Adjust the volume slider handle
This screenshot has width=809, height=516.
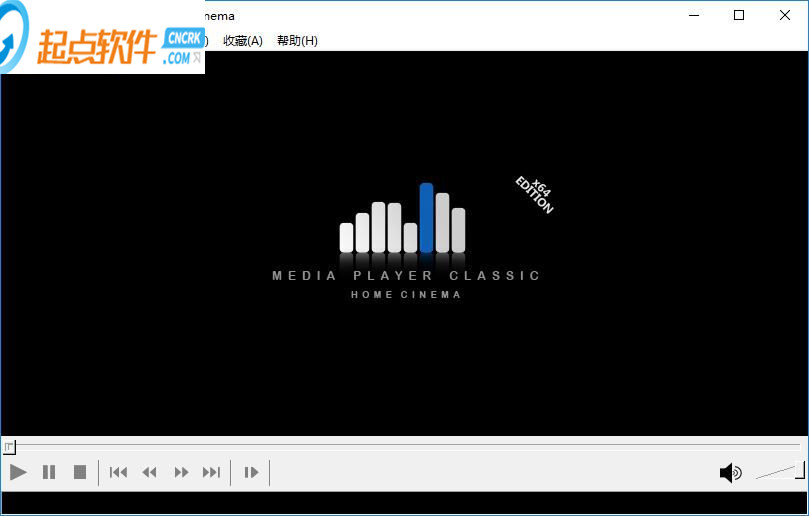click(x=800, y=470)
